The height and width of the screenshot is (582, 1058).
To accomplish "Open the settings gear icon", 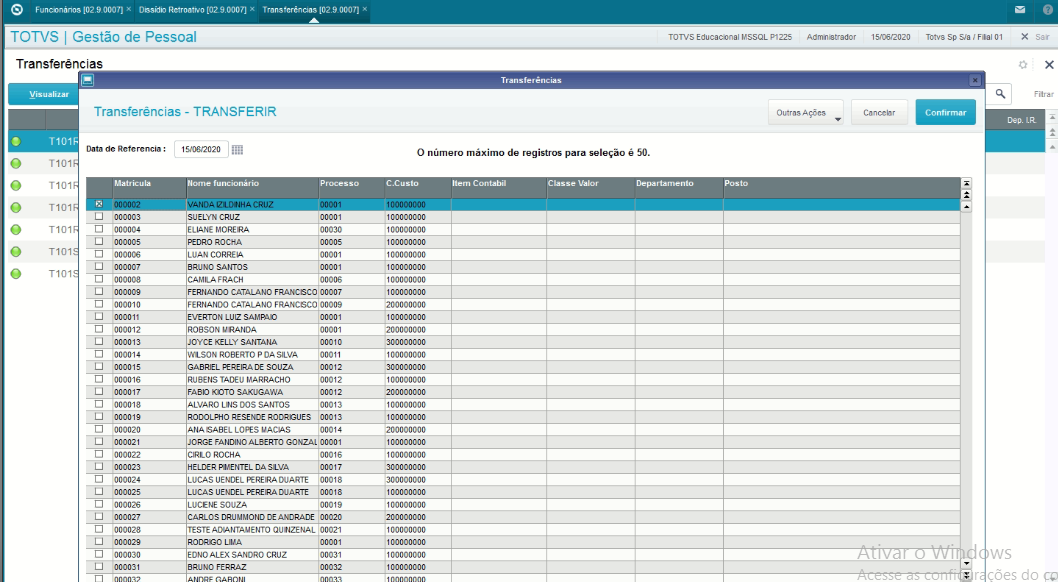I will 1023,65.
